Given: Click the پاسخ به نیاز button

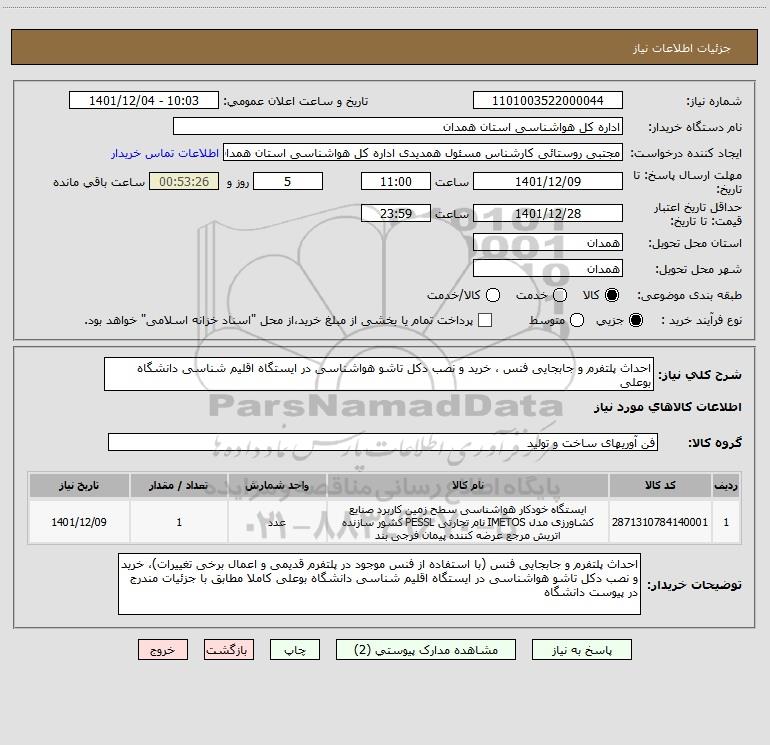Looking at the screenshot, I should tap(581, 650).
